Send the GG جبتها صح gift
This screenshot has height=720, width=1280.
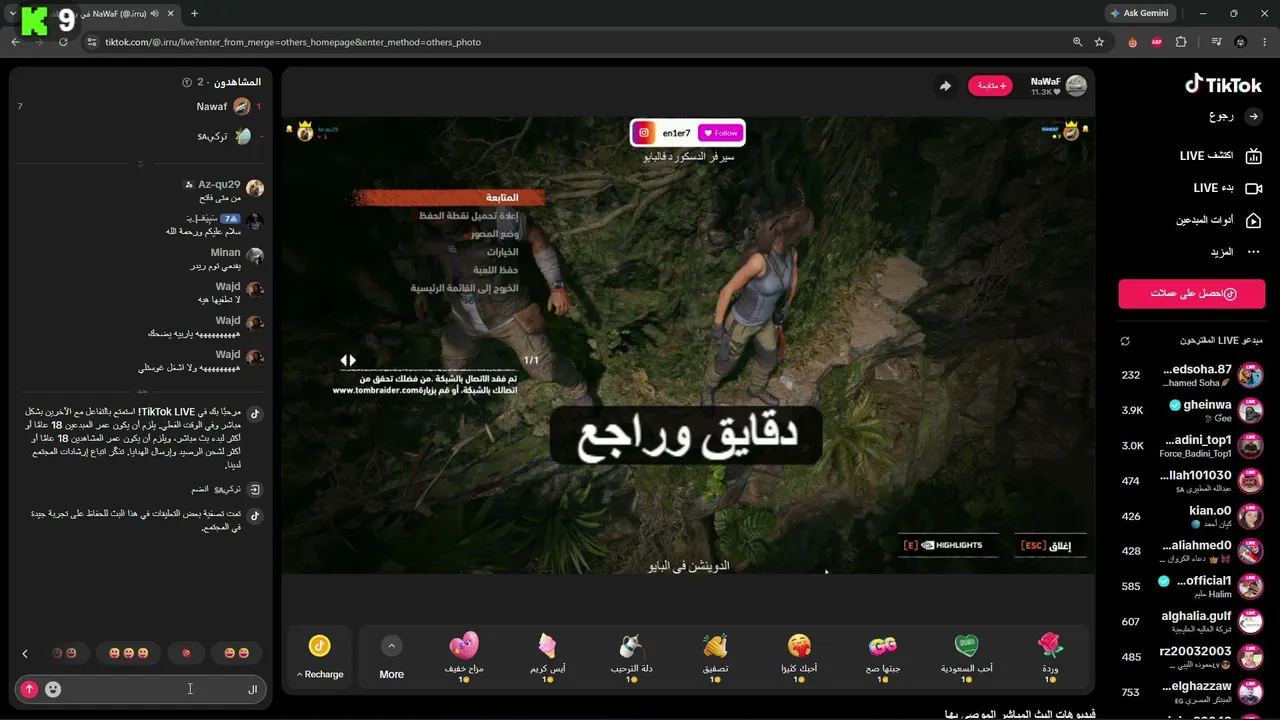coord(882,656)
